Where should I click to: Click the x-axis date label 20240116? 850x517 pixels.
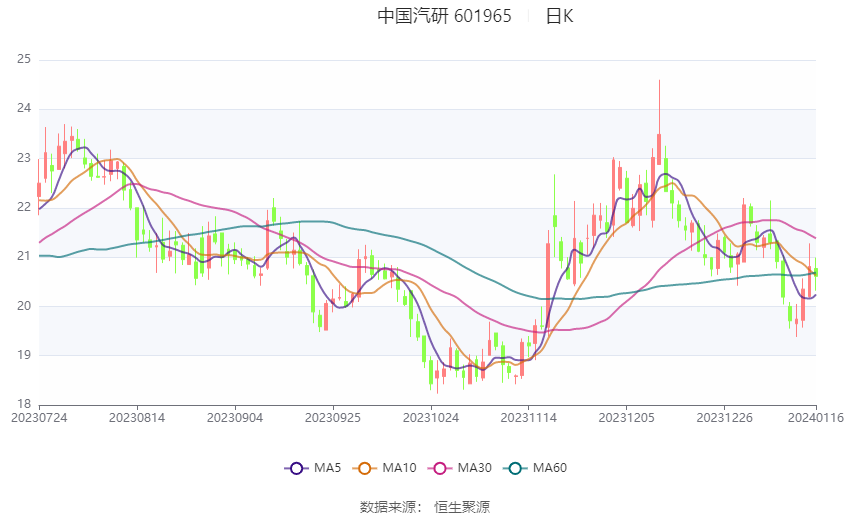tap(816, 418)
